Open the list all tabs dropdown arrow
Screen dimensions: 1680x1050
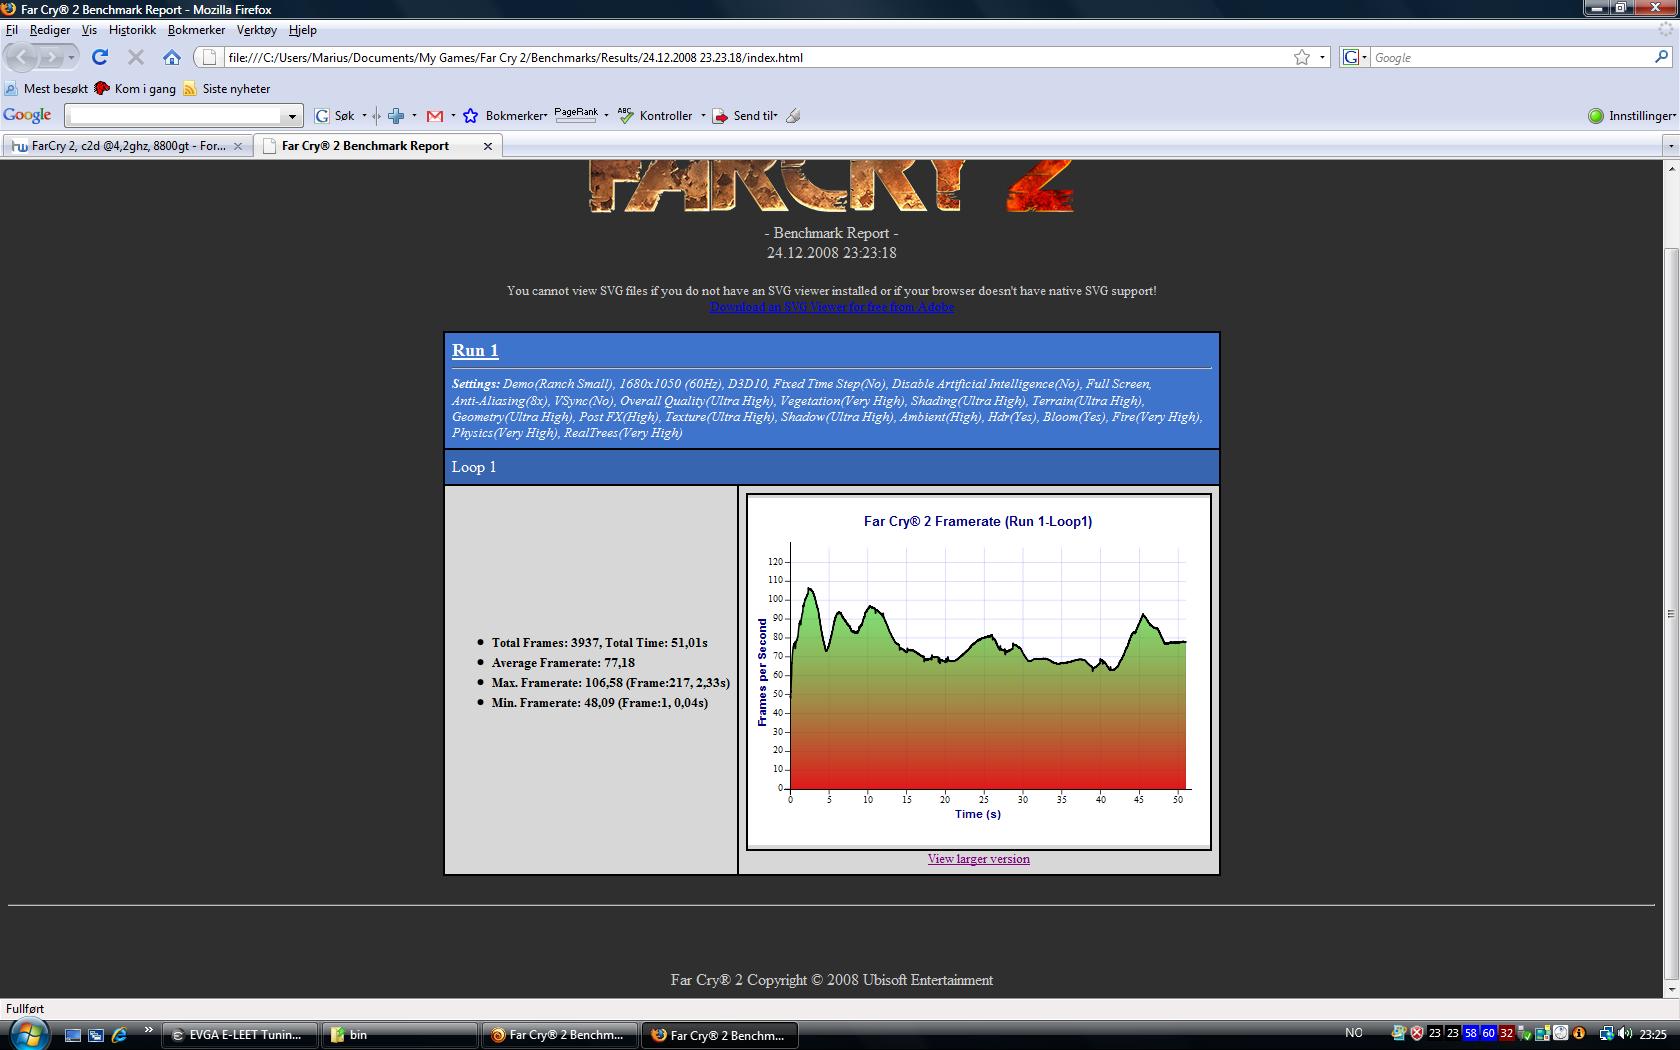(1670, 146)
